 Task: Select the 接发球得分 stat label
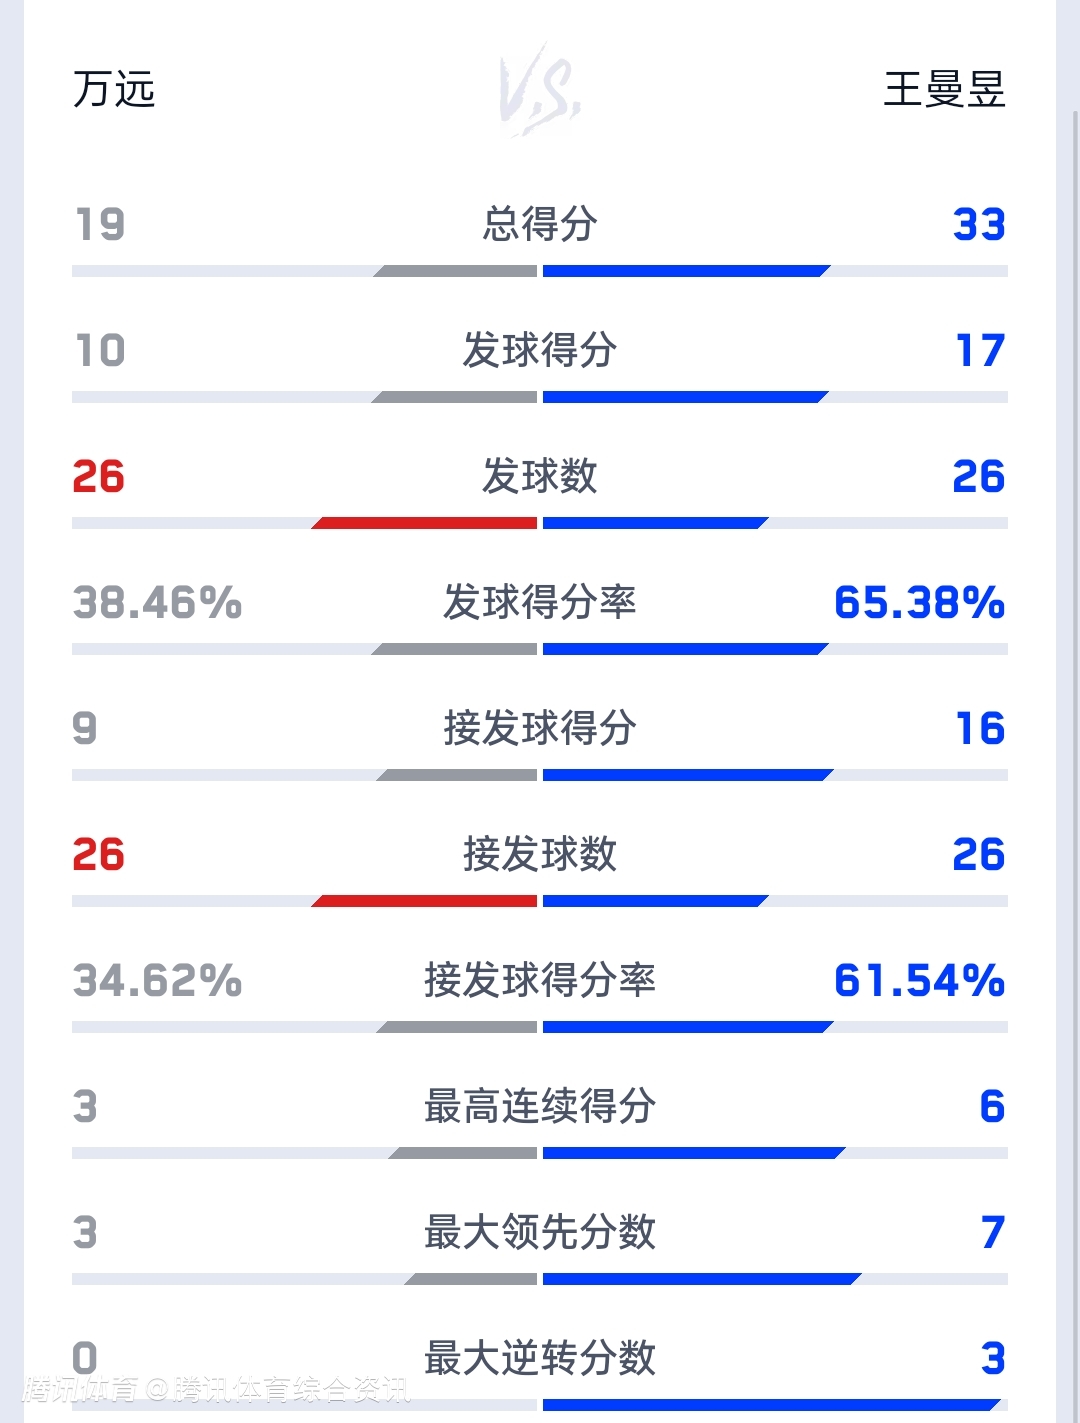(x=540, y=728)
